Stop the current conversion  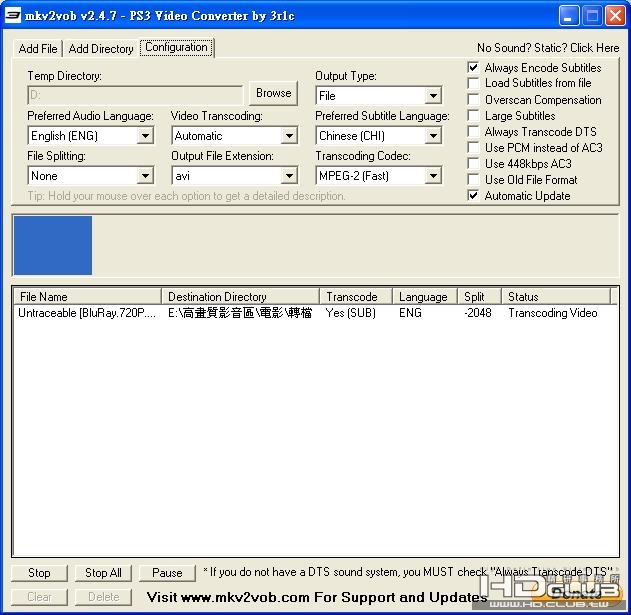[39, 573]
